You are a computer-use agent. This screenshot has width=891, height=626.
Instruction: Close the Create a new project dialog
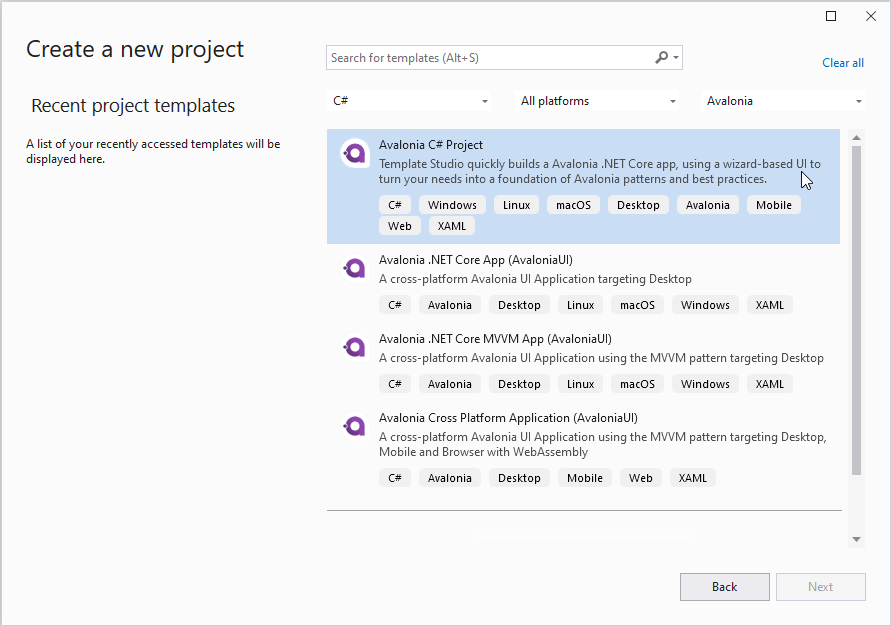[871, 16]
